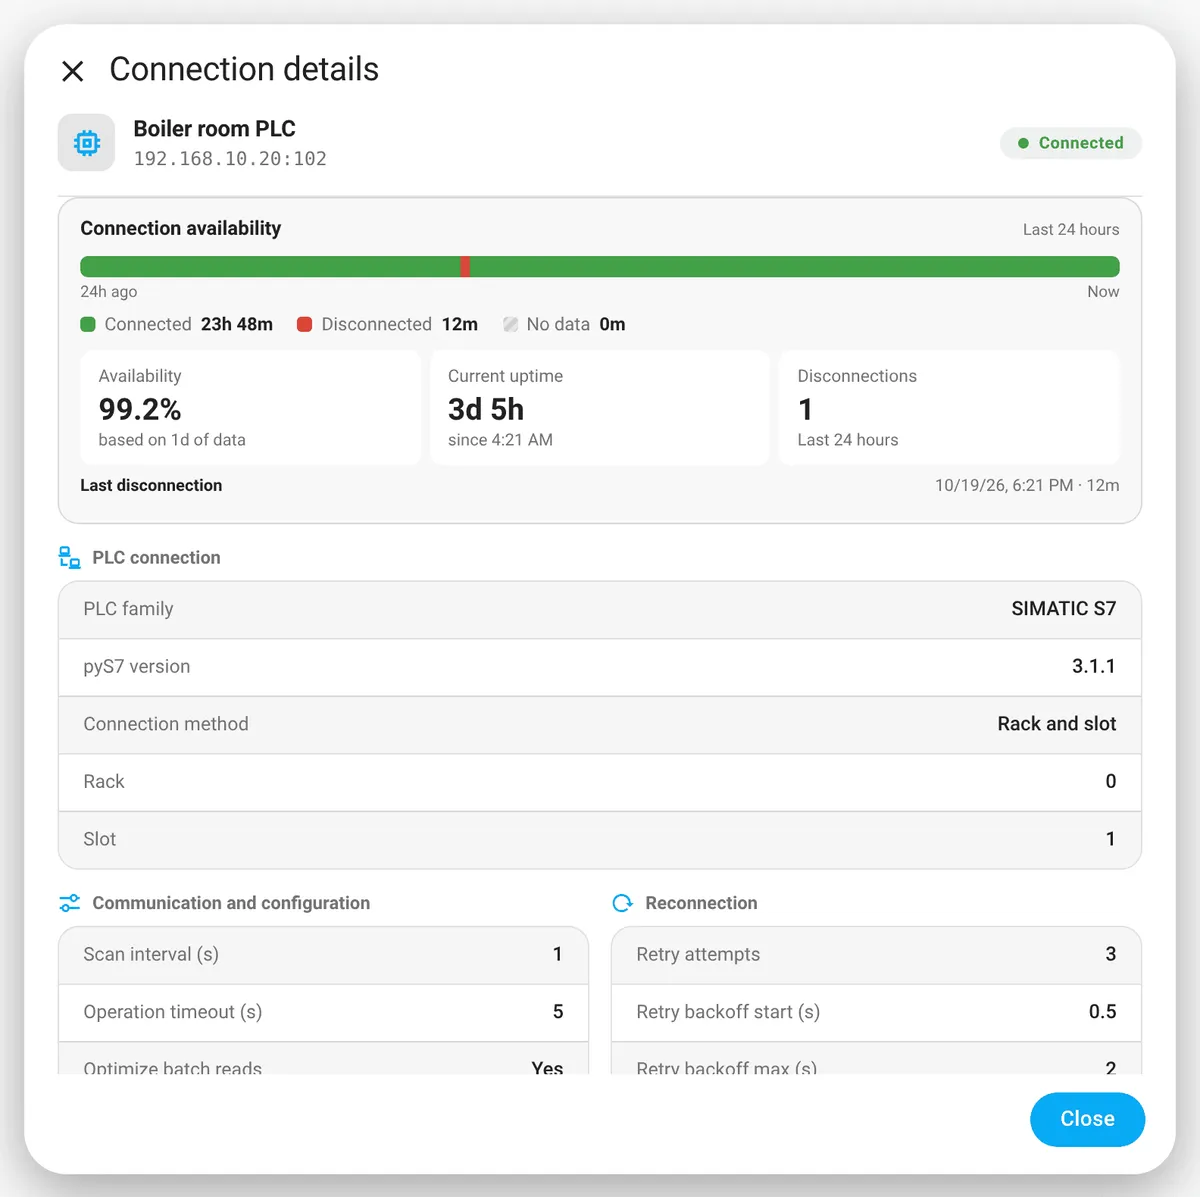Image resolution: width=1200 pixels, height=1197 pixels.
Task: Click the 3.1.1 version value
Action: [x=1093, y=666]
